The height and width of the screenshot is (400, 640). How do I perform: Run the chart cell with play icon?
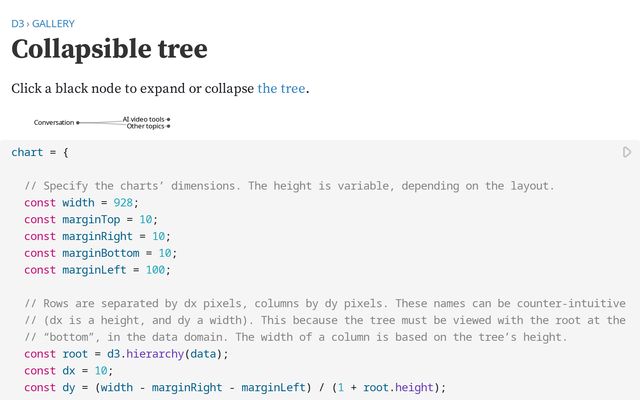[627, 152]
